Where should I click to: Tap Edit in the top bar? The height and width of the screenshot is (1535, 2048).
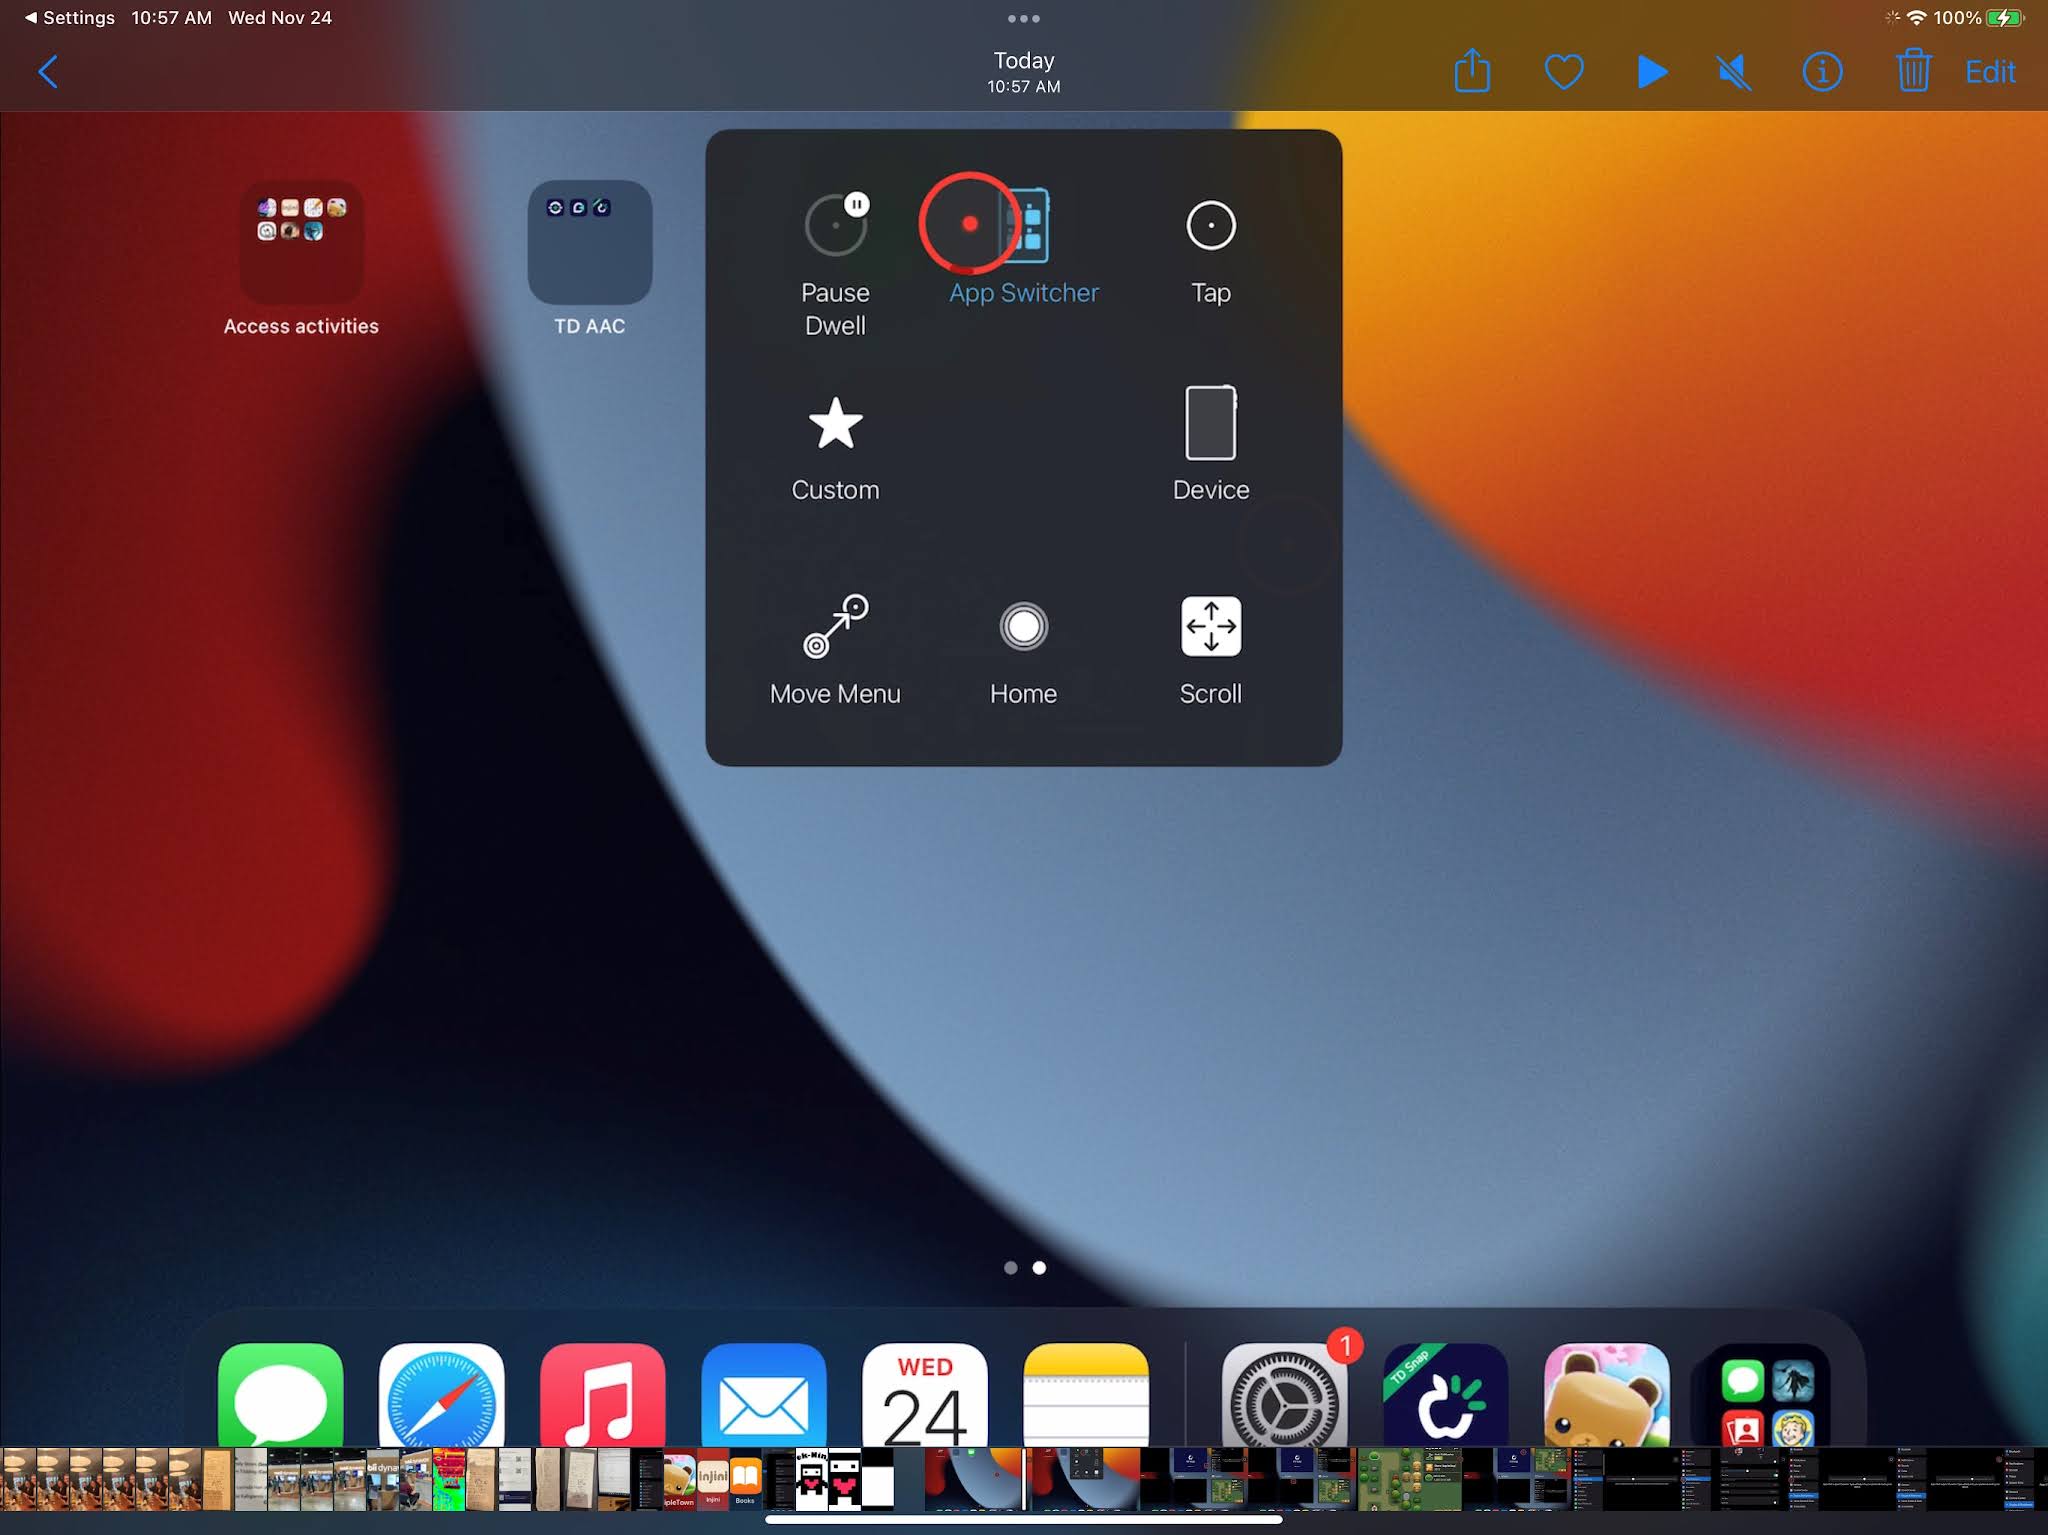tap(1988, 71)
